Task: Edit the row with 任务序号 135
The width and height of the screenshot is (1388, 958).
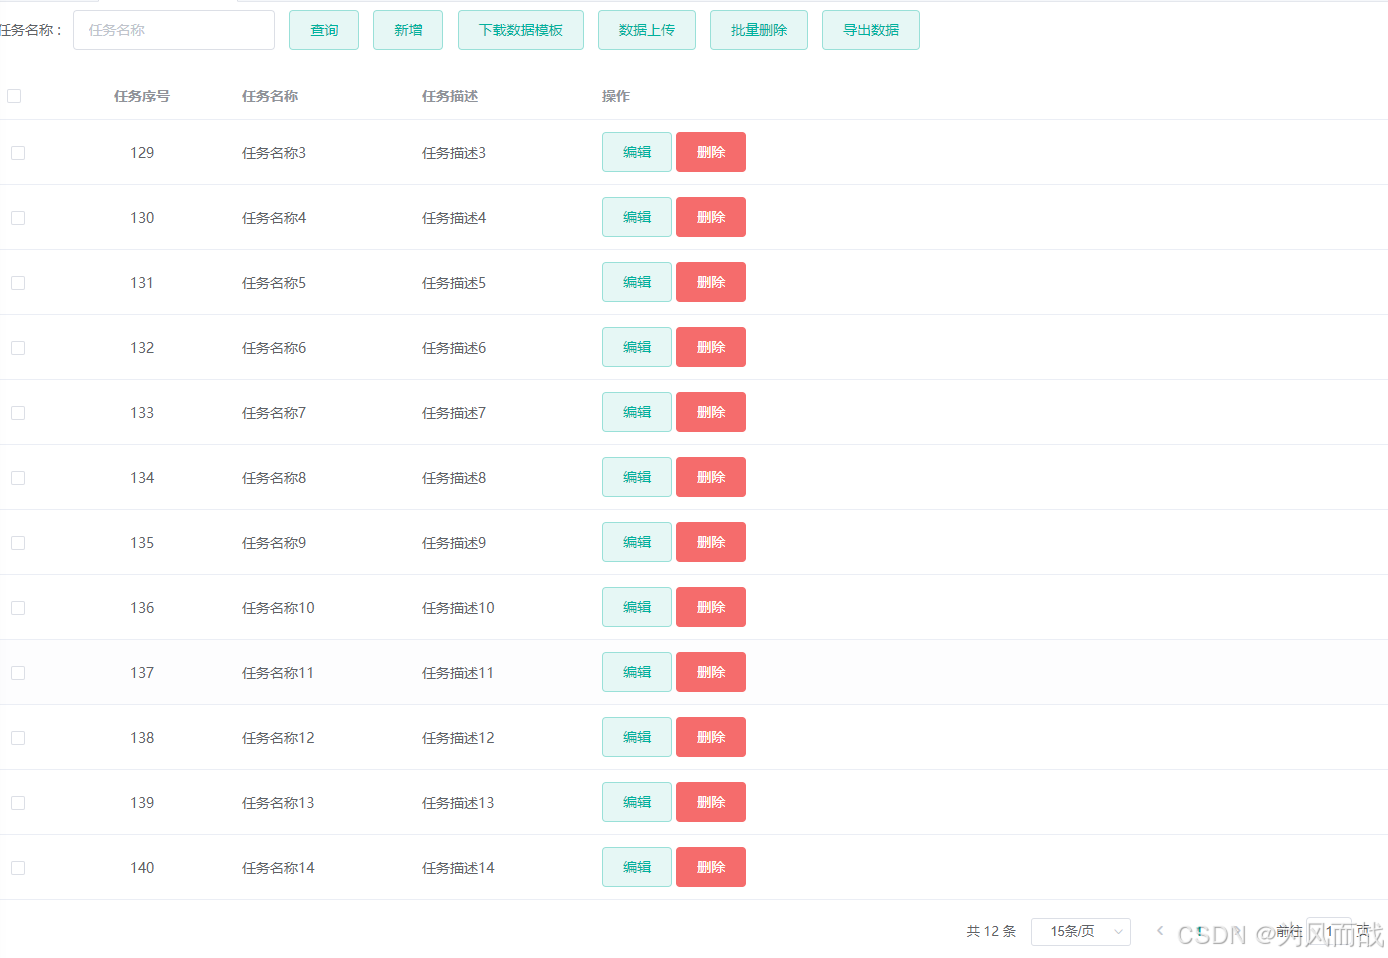Action: 636,542
